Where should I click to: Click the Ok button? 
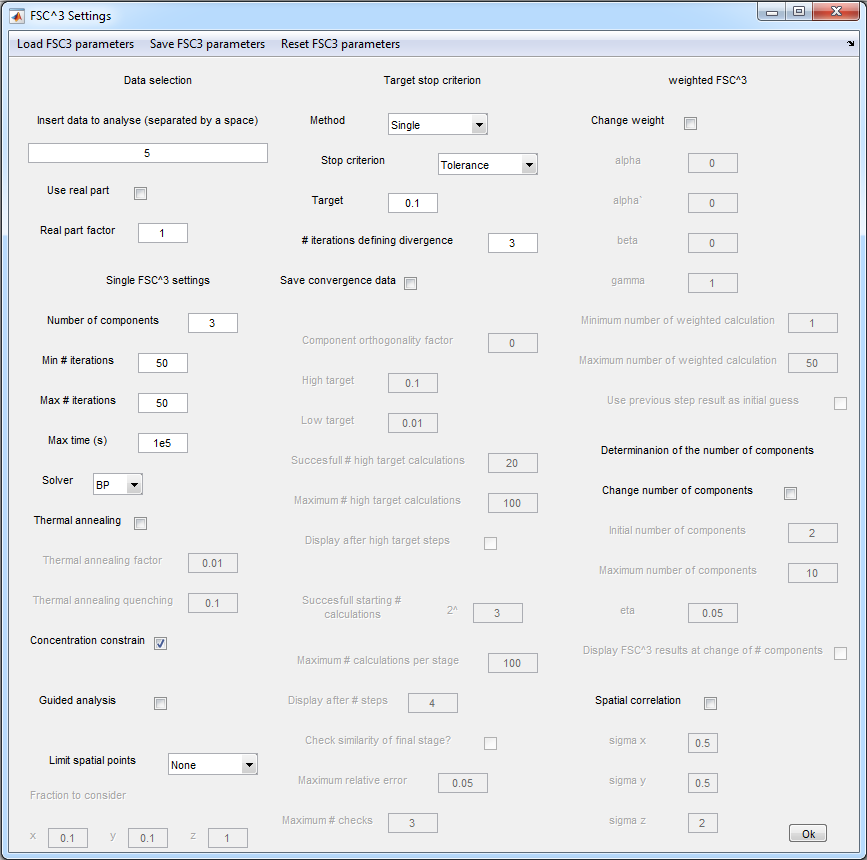[x=808, y=833]
